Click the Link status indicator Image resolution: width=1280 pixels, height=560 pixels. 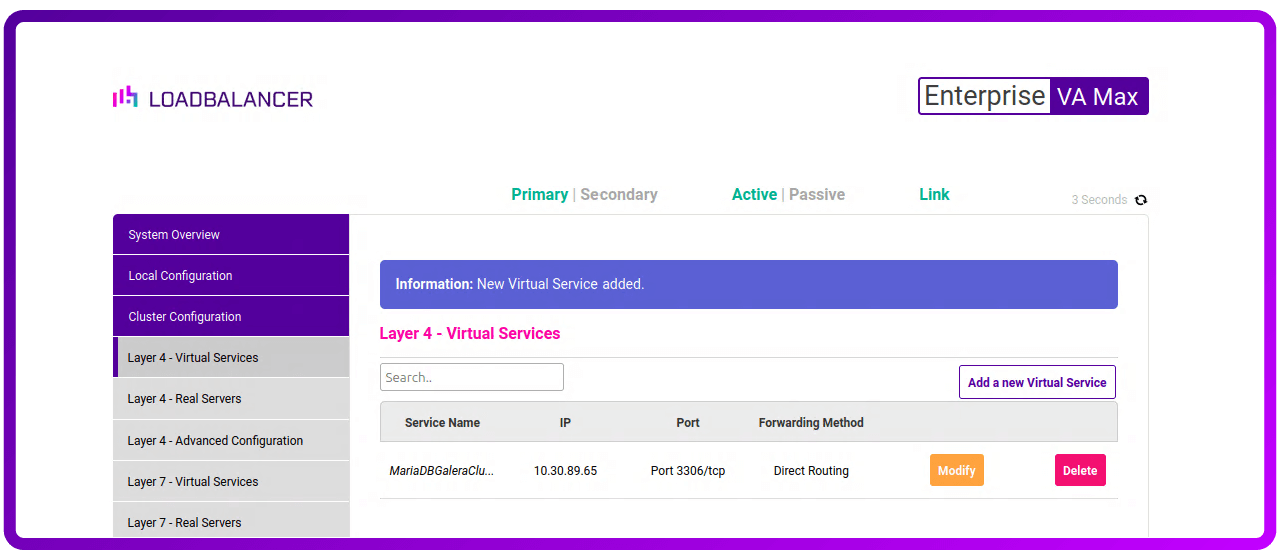pyautogui.click(x=934, y=195)
